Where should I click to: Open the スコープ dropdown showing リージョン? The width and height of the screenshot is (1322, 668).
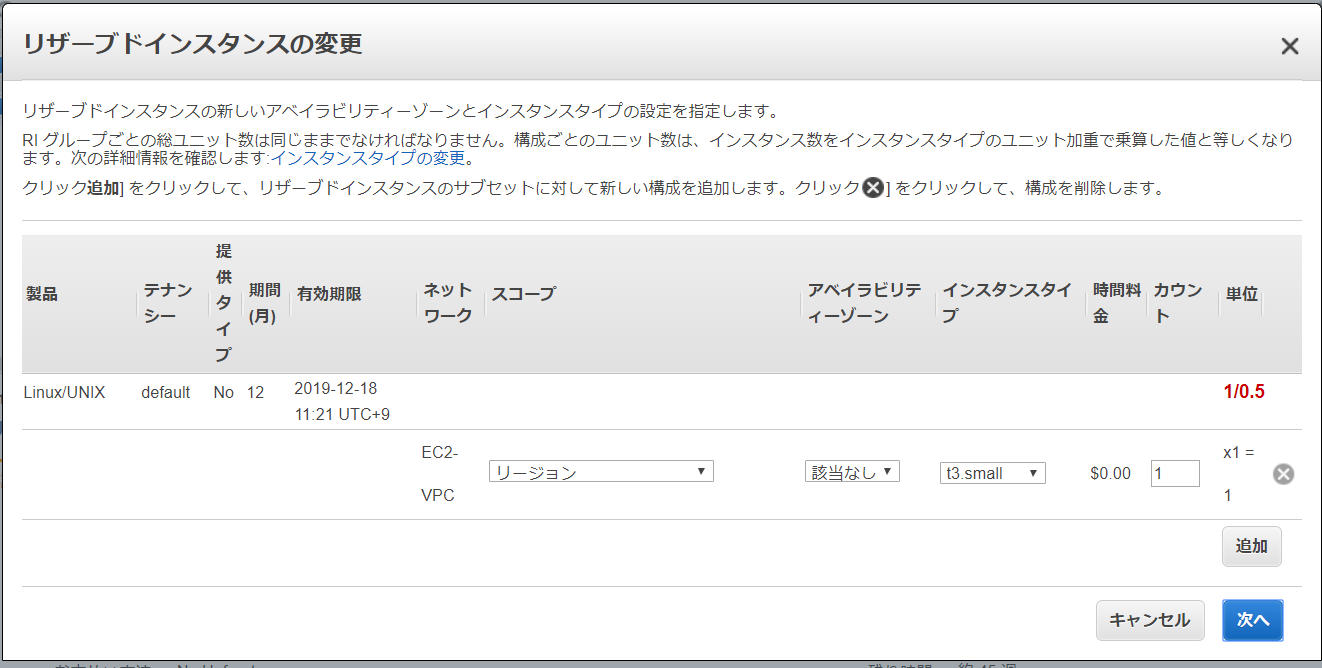click(x=601, y=472)
